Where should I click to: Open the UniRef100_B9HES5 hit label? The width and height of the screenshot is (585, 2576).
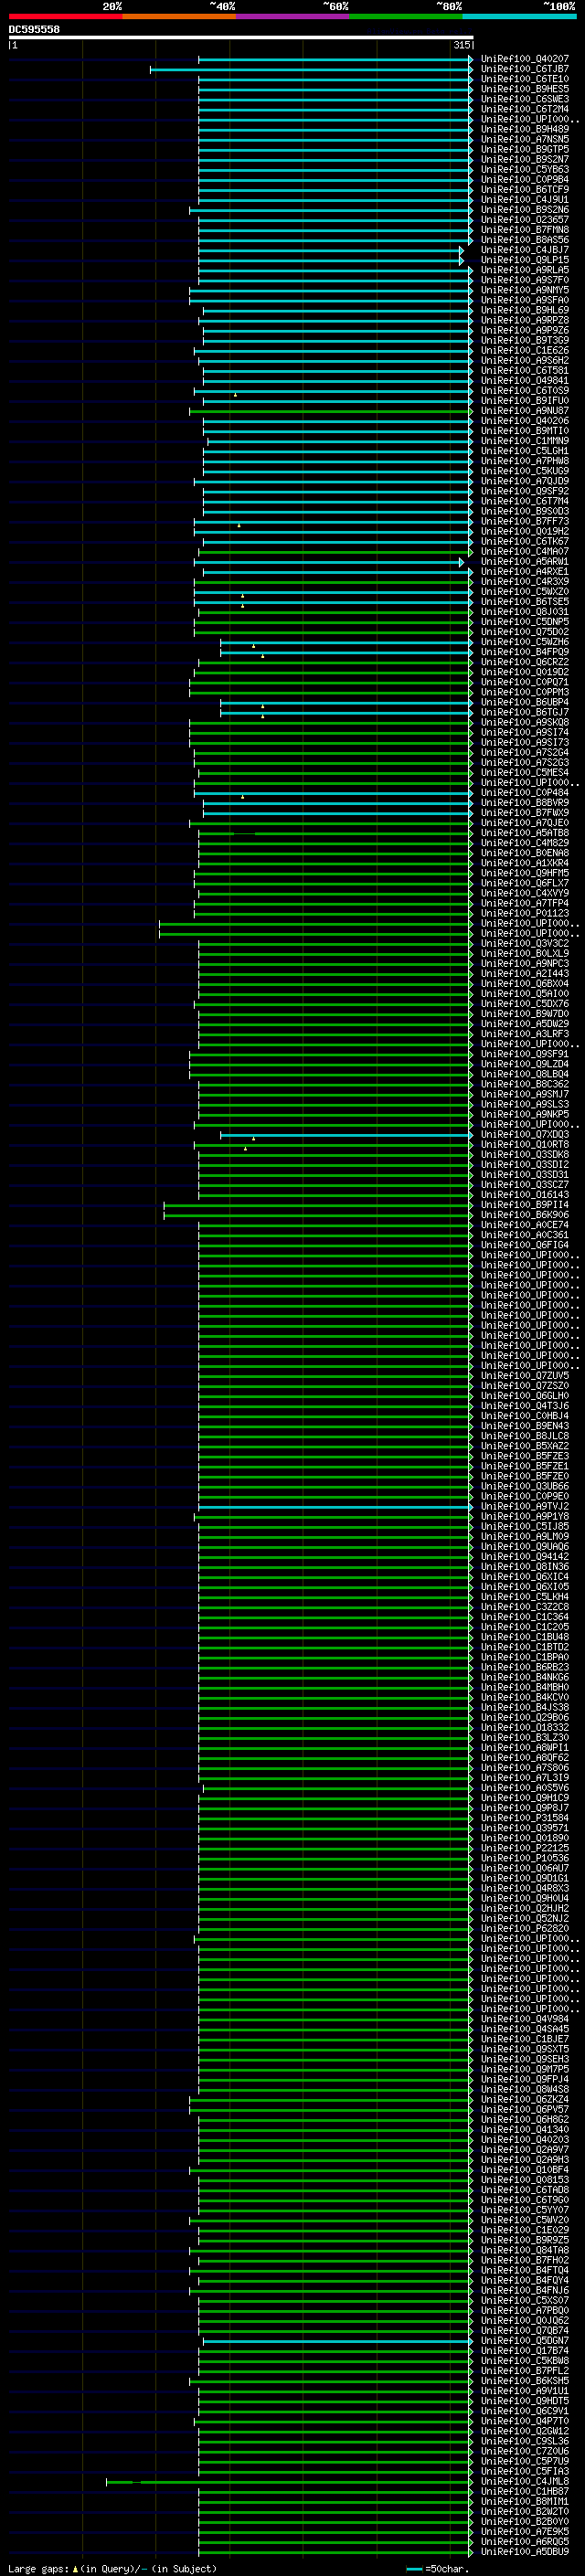(x=524, y=89)
